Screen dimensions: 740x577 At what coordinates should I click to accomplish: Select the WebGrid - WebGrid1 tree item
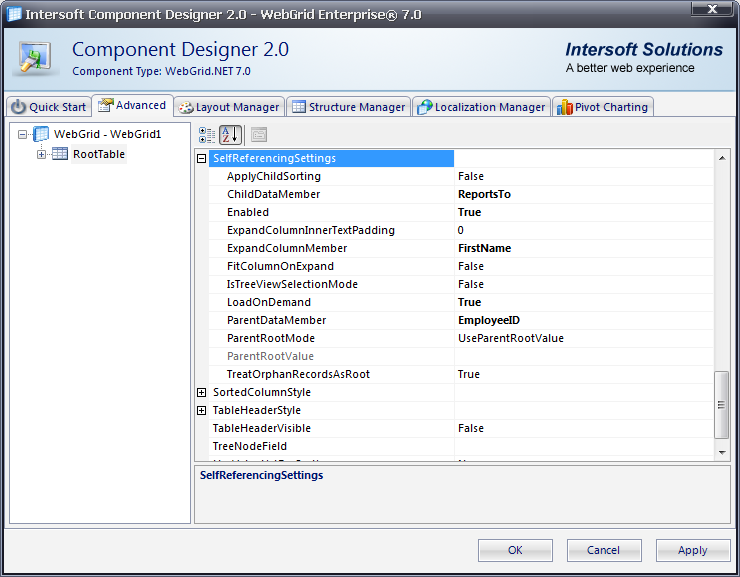point(108,134)
